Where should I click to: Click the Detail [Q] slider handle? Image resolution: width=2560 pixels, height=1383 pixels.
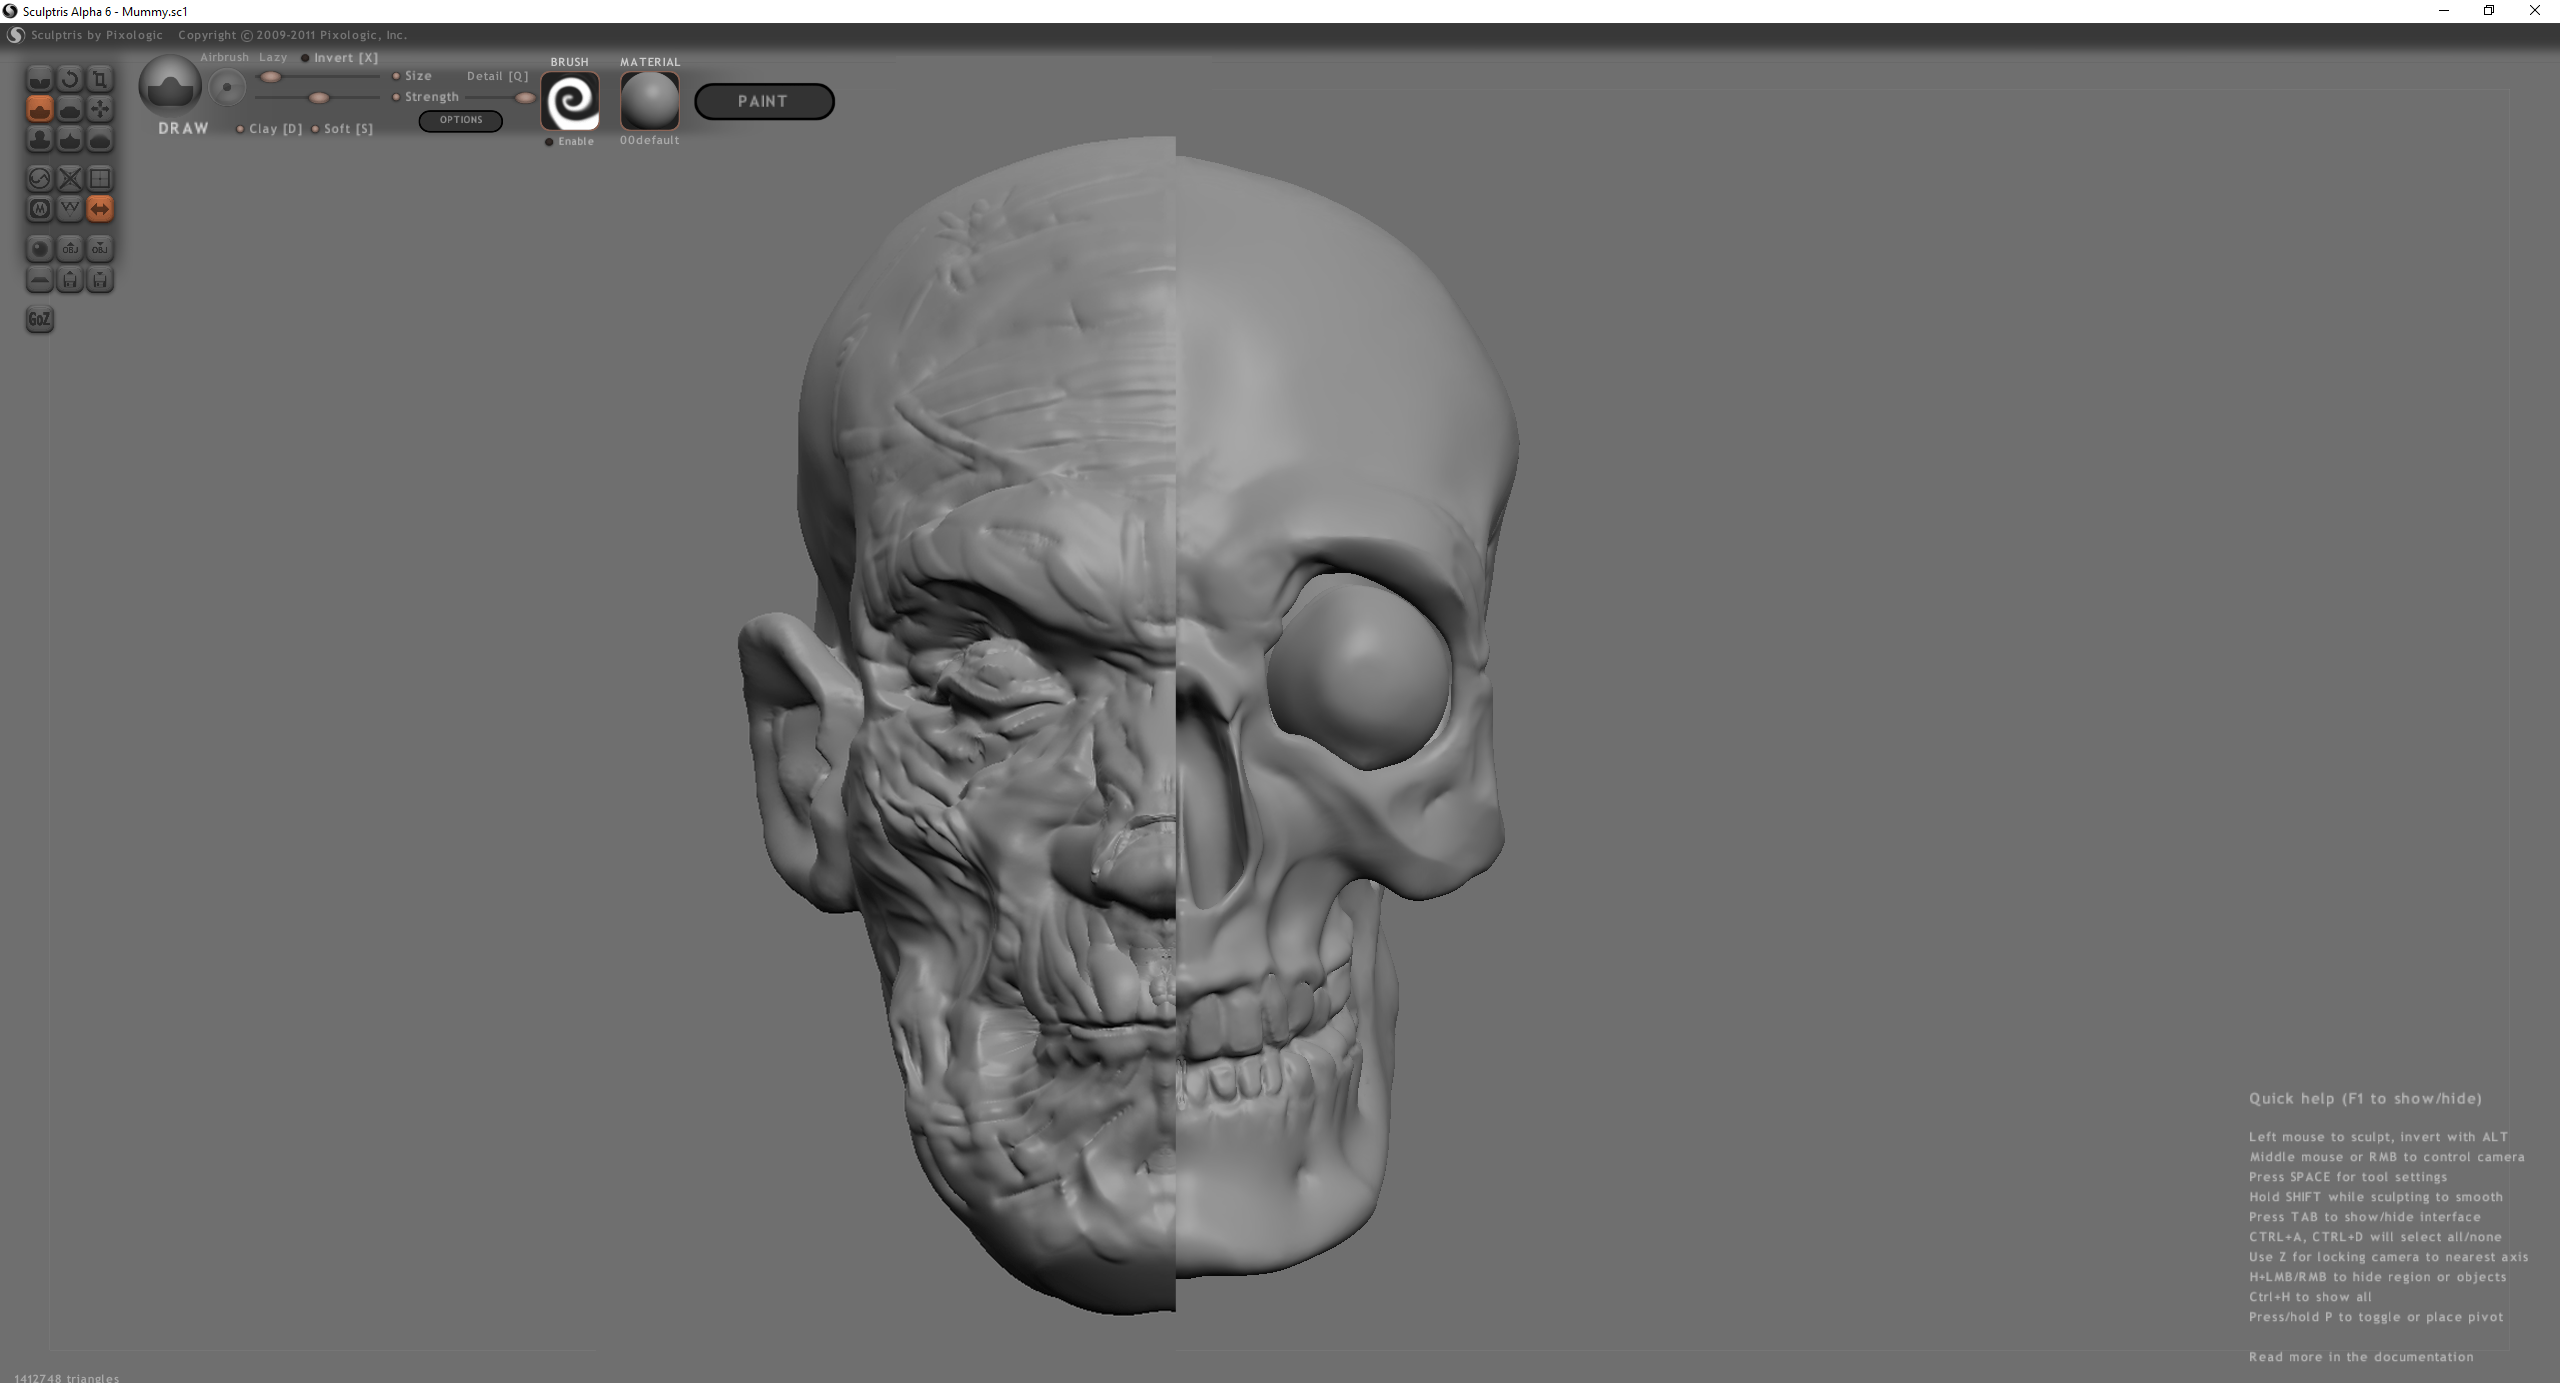[525, 98]
